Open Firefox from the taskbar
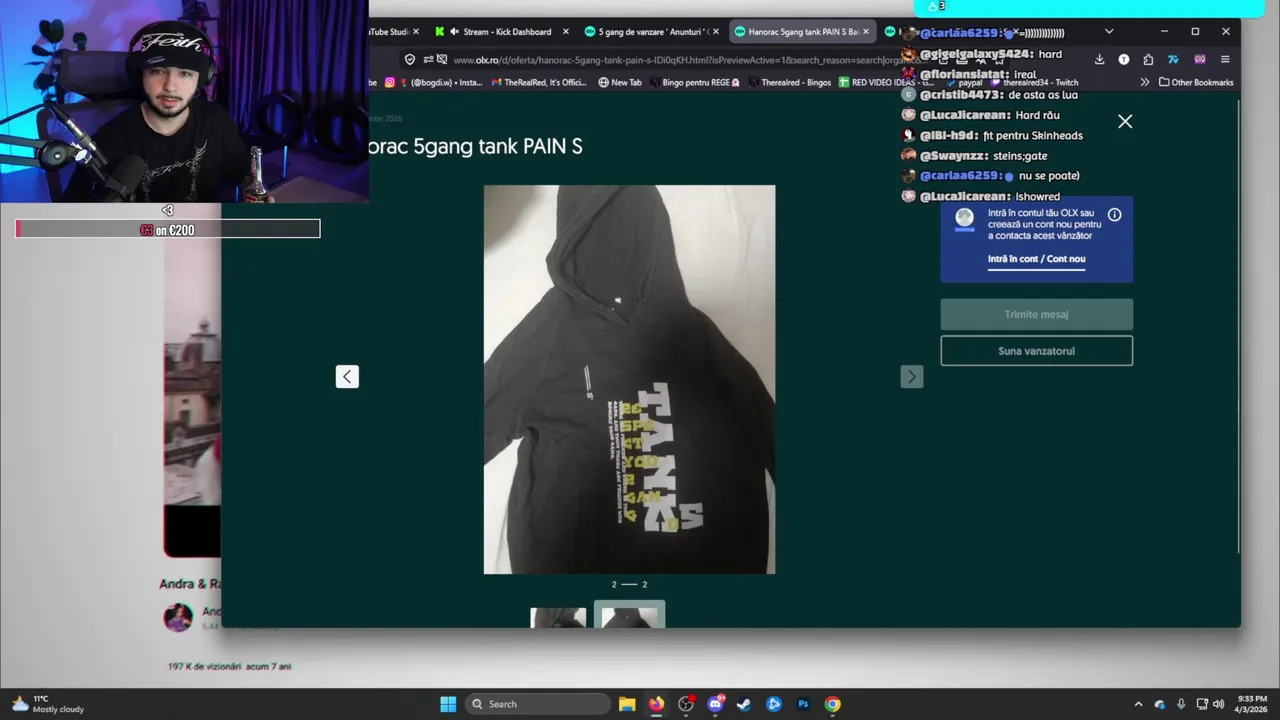This screenshot has width=1280, height=720. (656, 704)
